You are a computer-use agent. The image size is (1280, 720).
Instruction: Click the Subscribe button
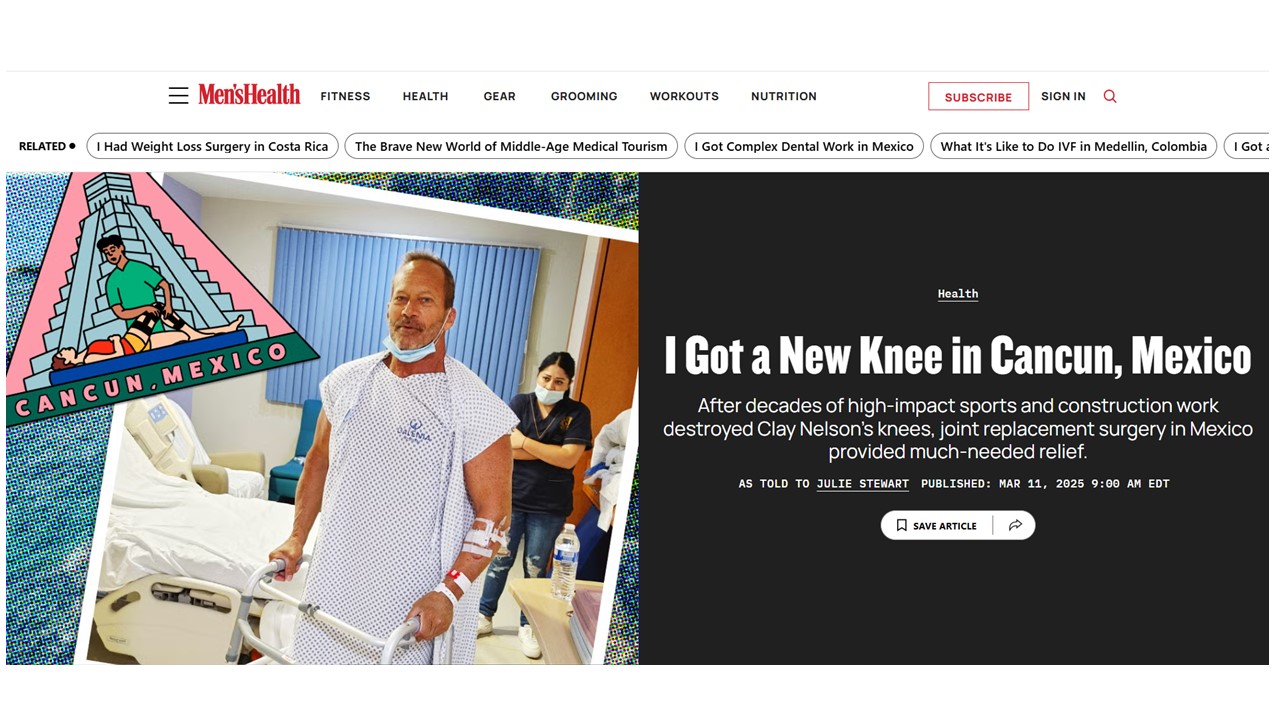pyautogui.click(x=978, y=97)
